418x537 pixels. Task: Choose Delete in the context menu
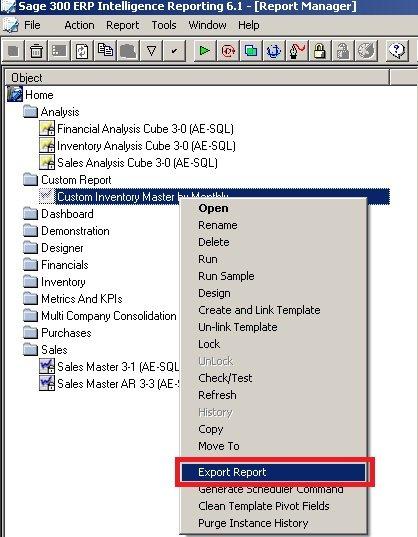[273, 242]
